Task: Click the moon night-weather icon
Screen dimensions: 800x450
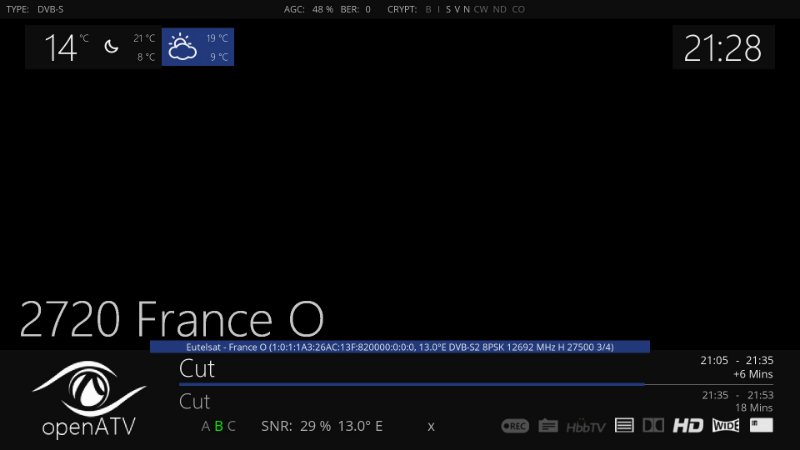Action: tap(112, 47)
